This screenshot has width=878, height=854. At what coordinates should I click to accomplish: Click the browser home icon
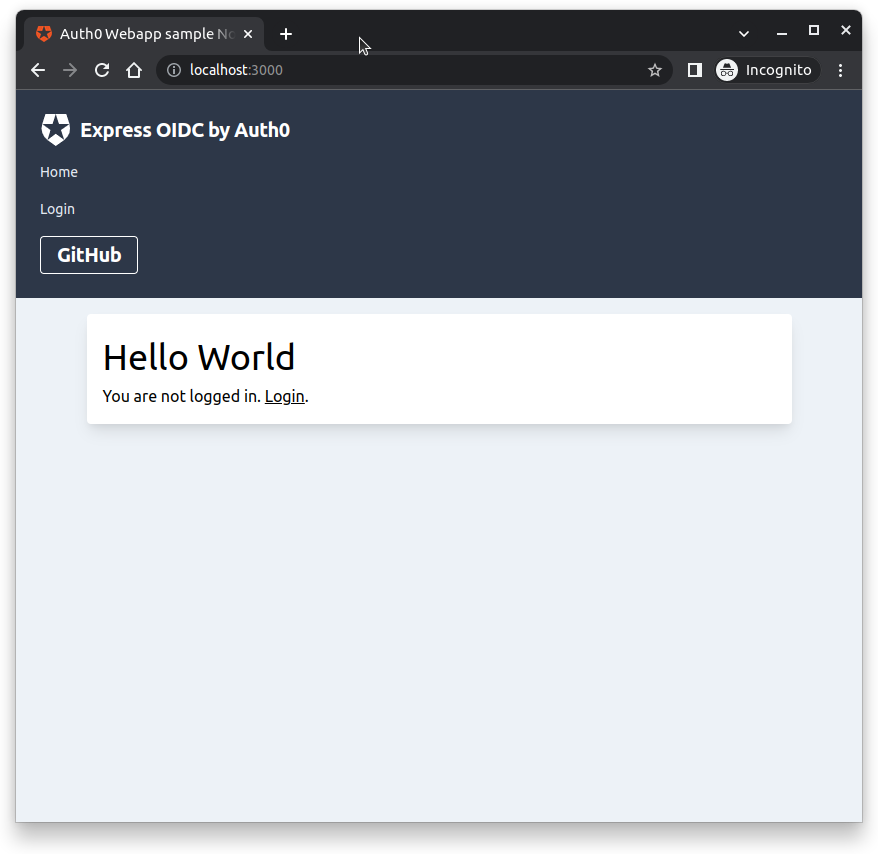click(x=134, y=70)
